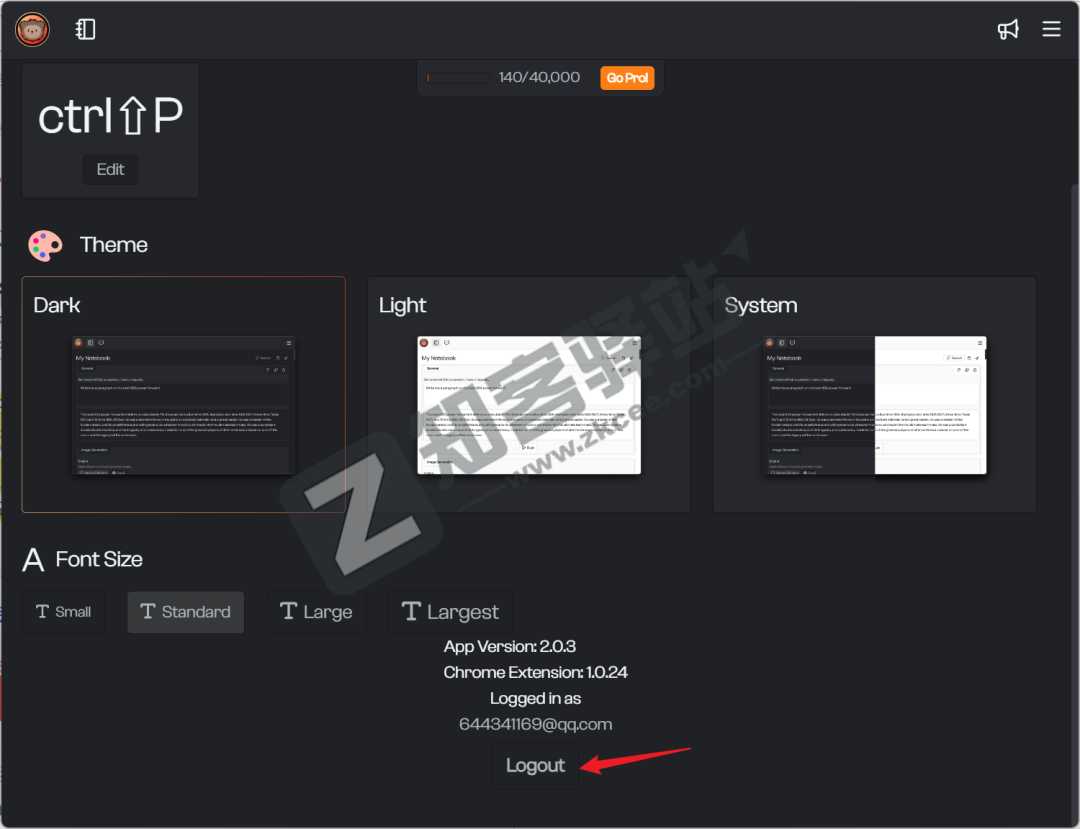This screenshot has height=829, width=1080.
Task: Click the bear avatar logo icon
Action: tap(32, 30)
